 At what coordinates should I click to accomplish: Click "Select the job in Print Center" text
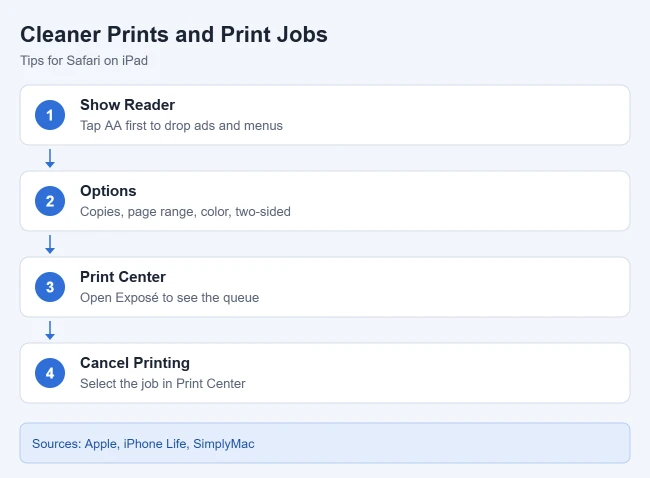point(162,383)
